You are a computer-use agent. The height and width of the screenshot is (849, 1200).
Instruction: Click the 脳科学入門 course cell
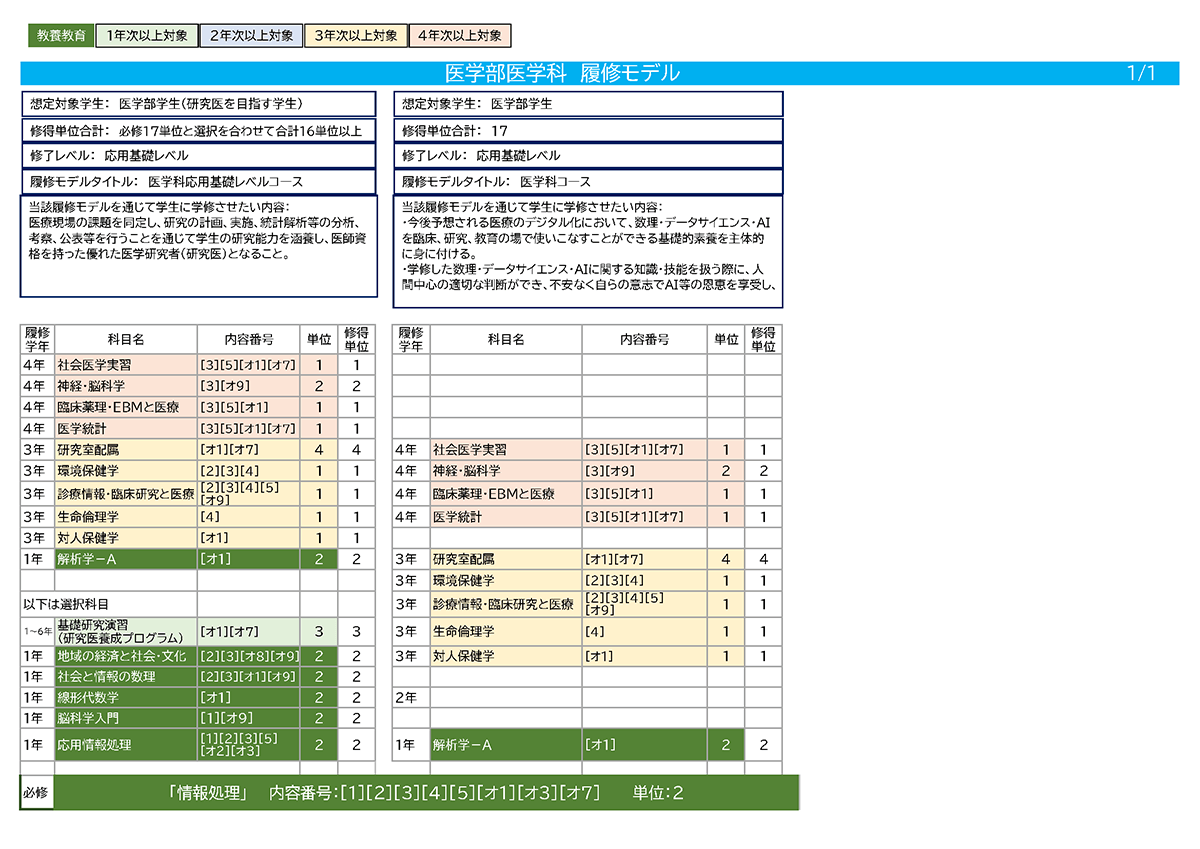[x=126, y=719]
